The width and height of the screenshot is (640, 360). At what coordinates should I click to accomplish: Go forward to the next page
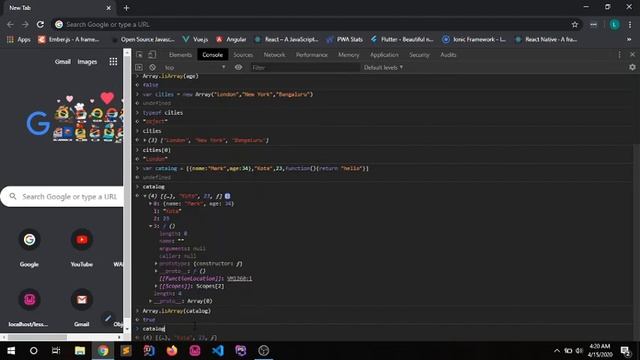[x=25, y=24]
